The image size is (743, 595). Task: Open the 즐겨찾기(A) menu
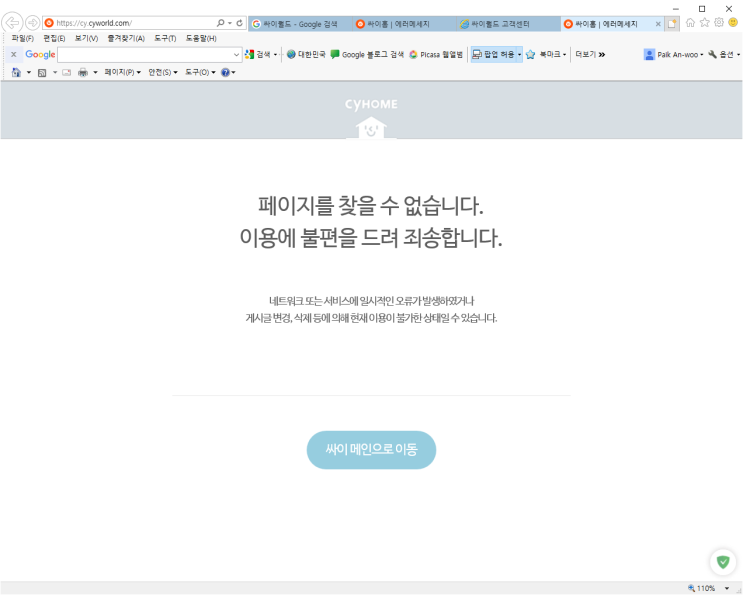(126, 38)
